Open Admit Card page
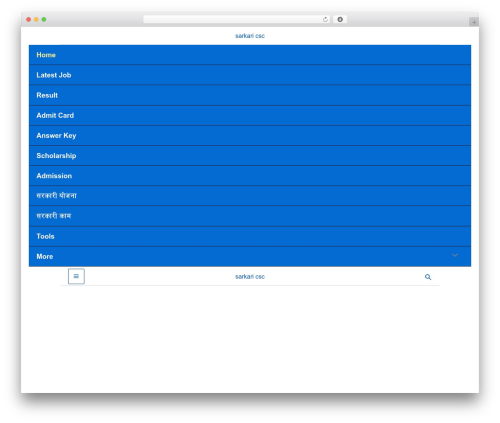The image size is (500, 423). click(x=250, y=115)
